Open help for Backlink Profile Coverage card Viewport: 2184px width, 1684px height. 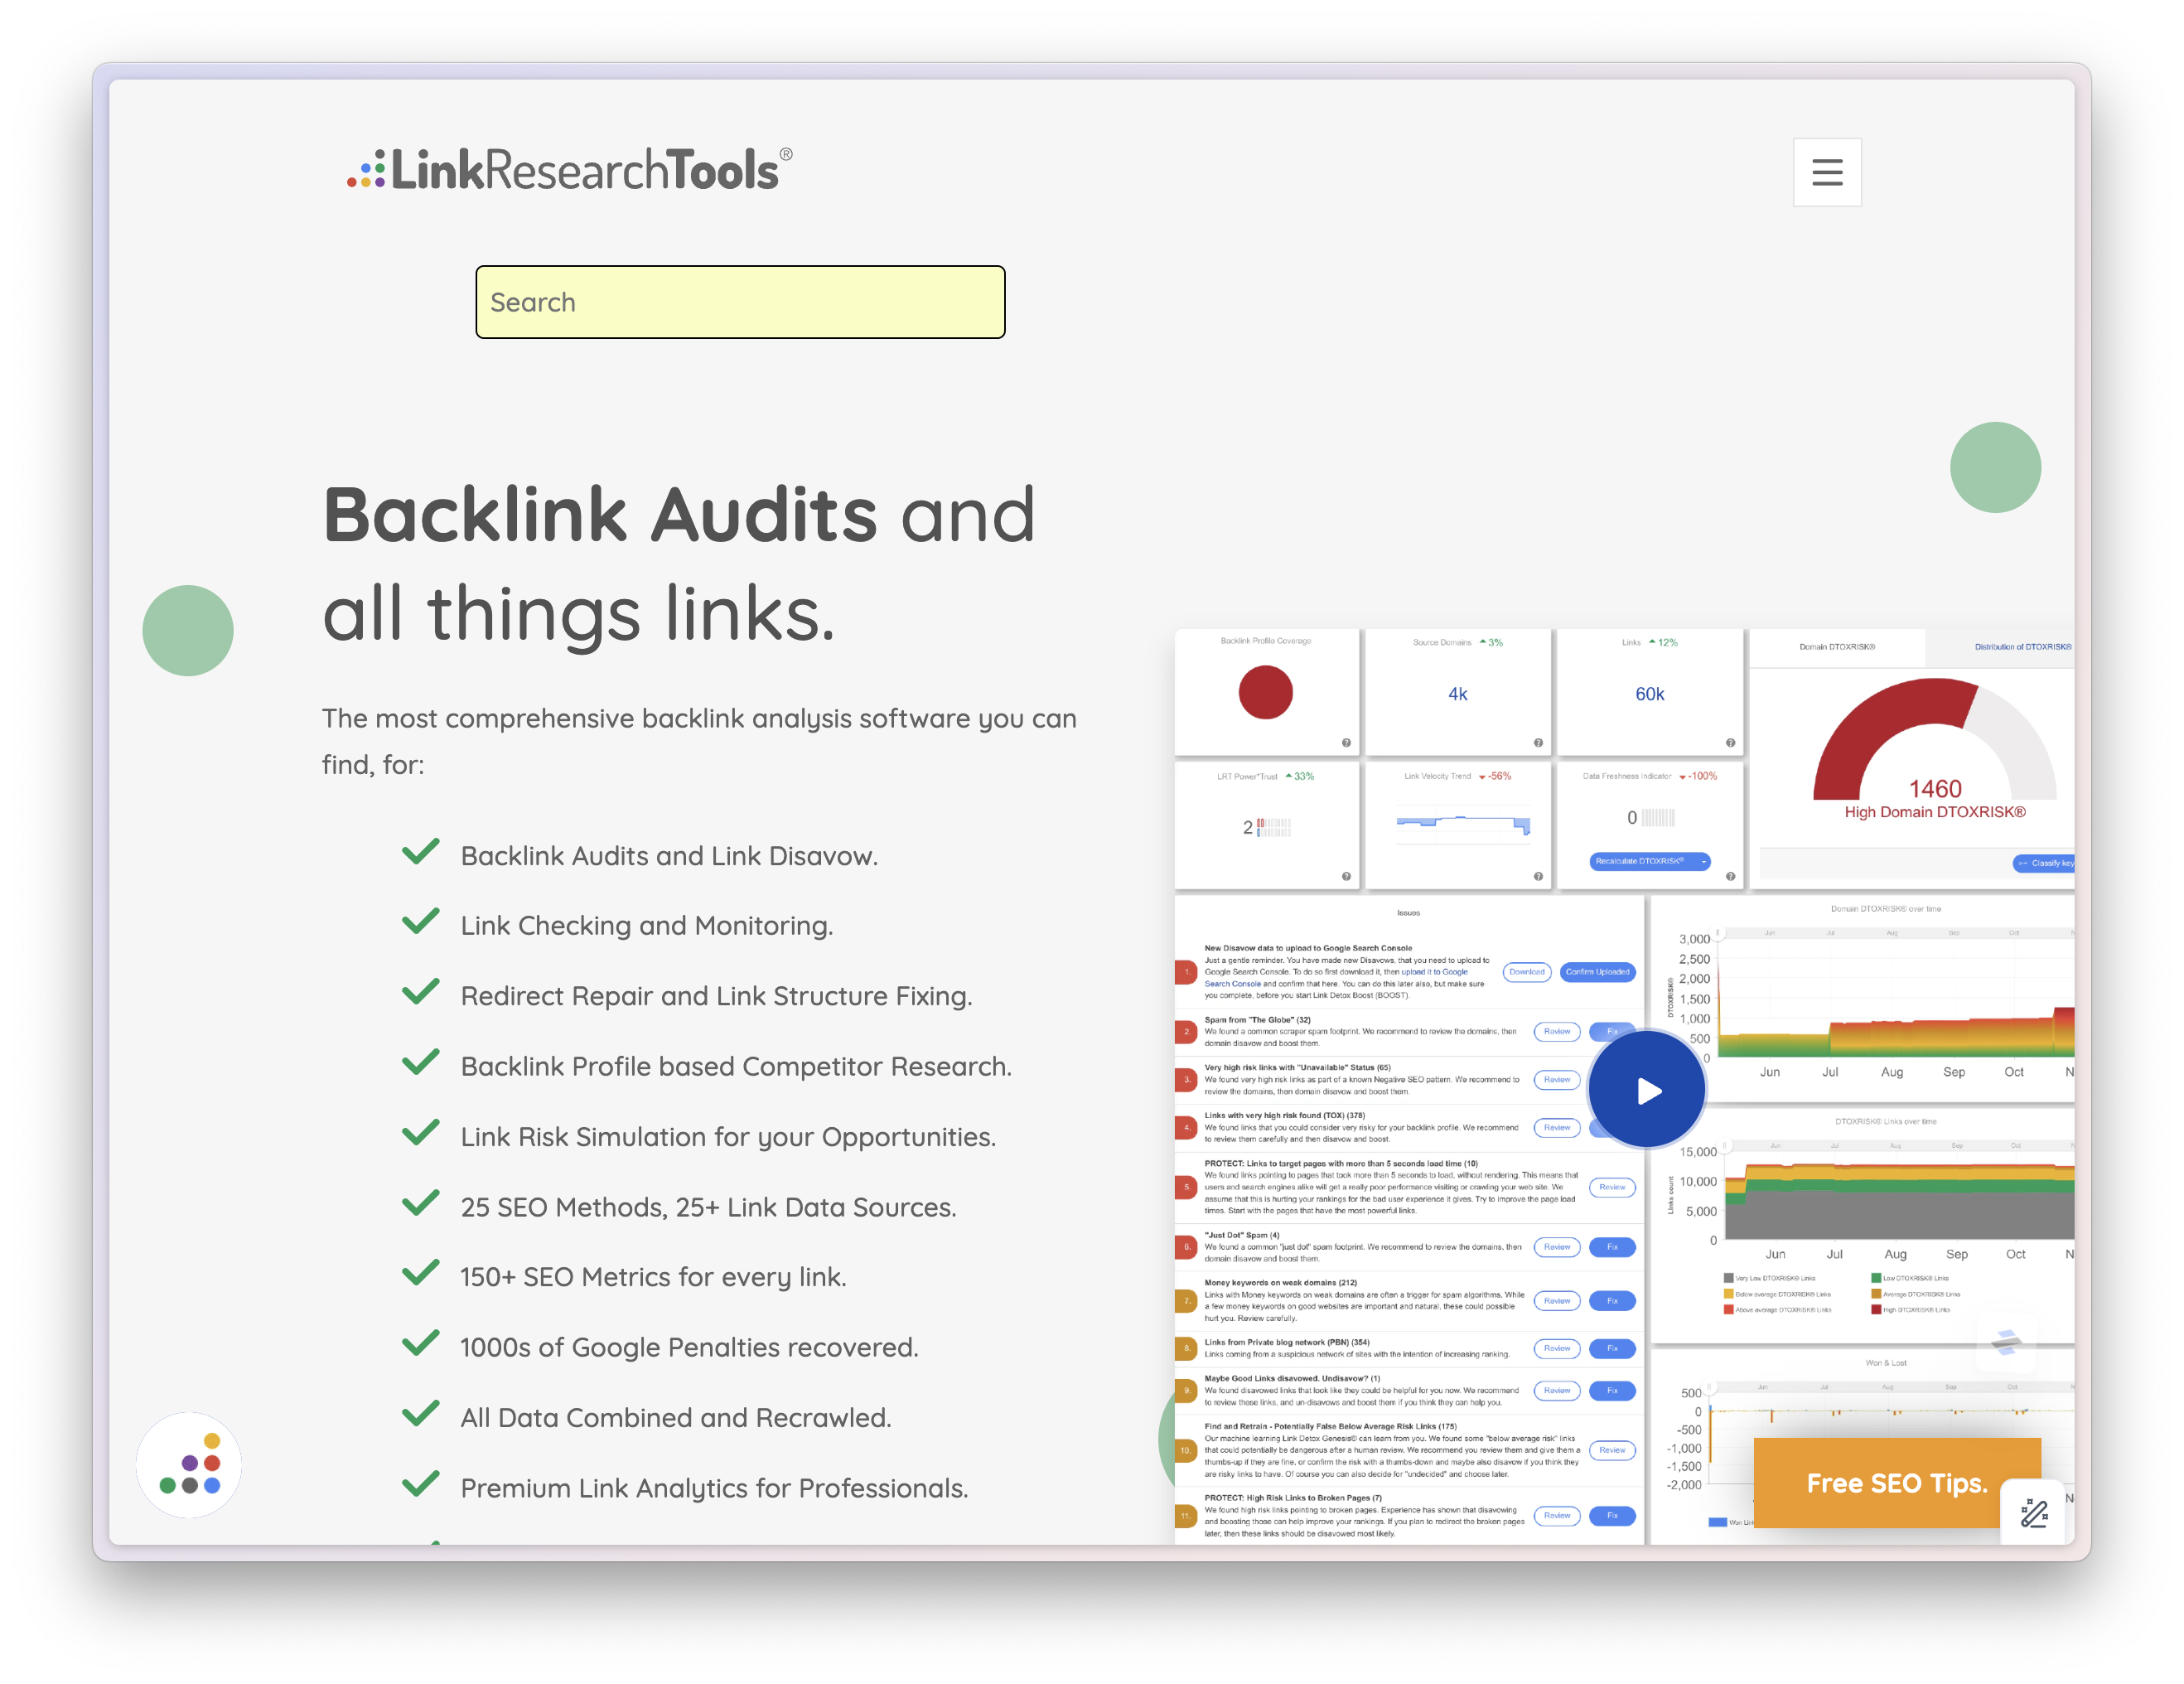[x=1346, y=743]
